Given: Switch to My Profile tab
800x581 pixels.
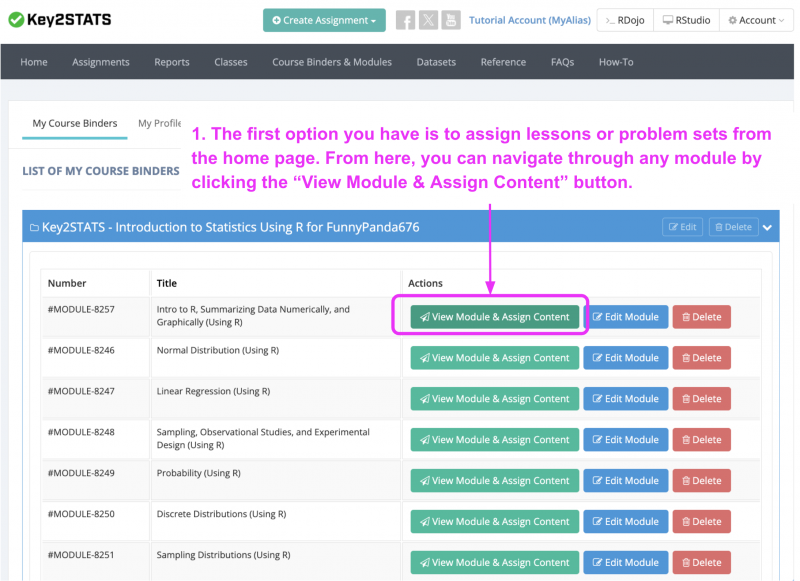Looking at the screenshot, I should pos(159,123).
